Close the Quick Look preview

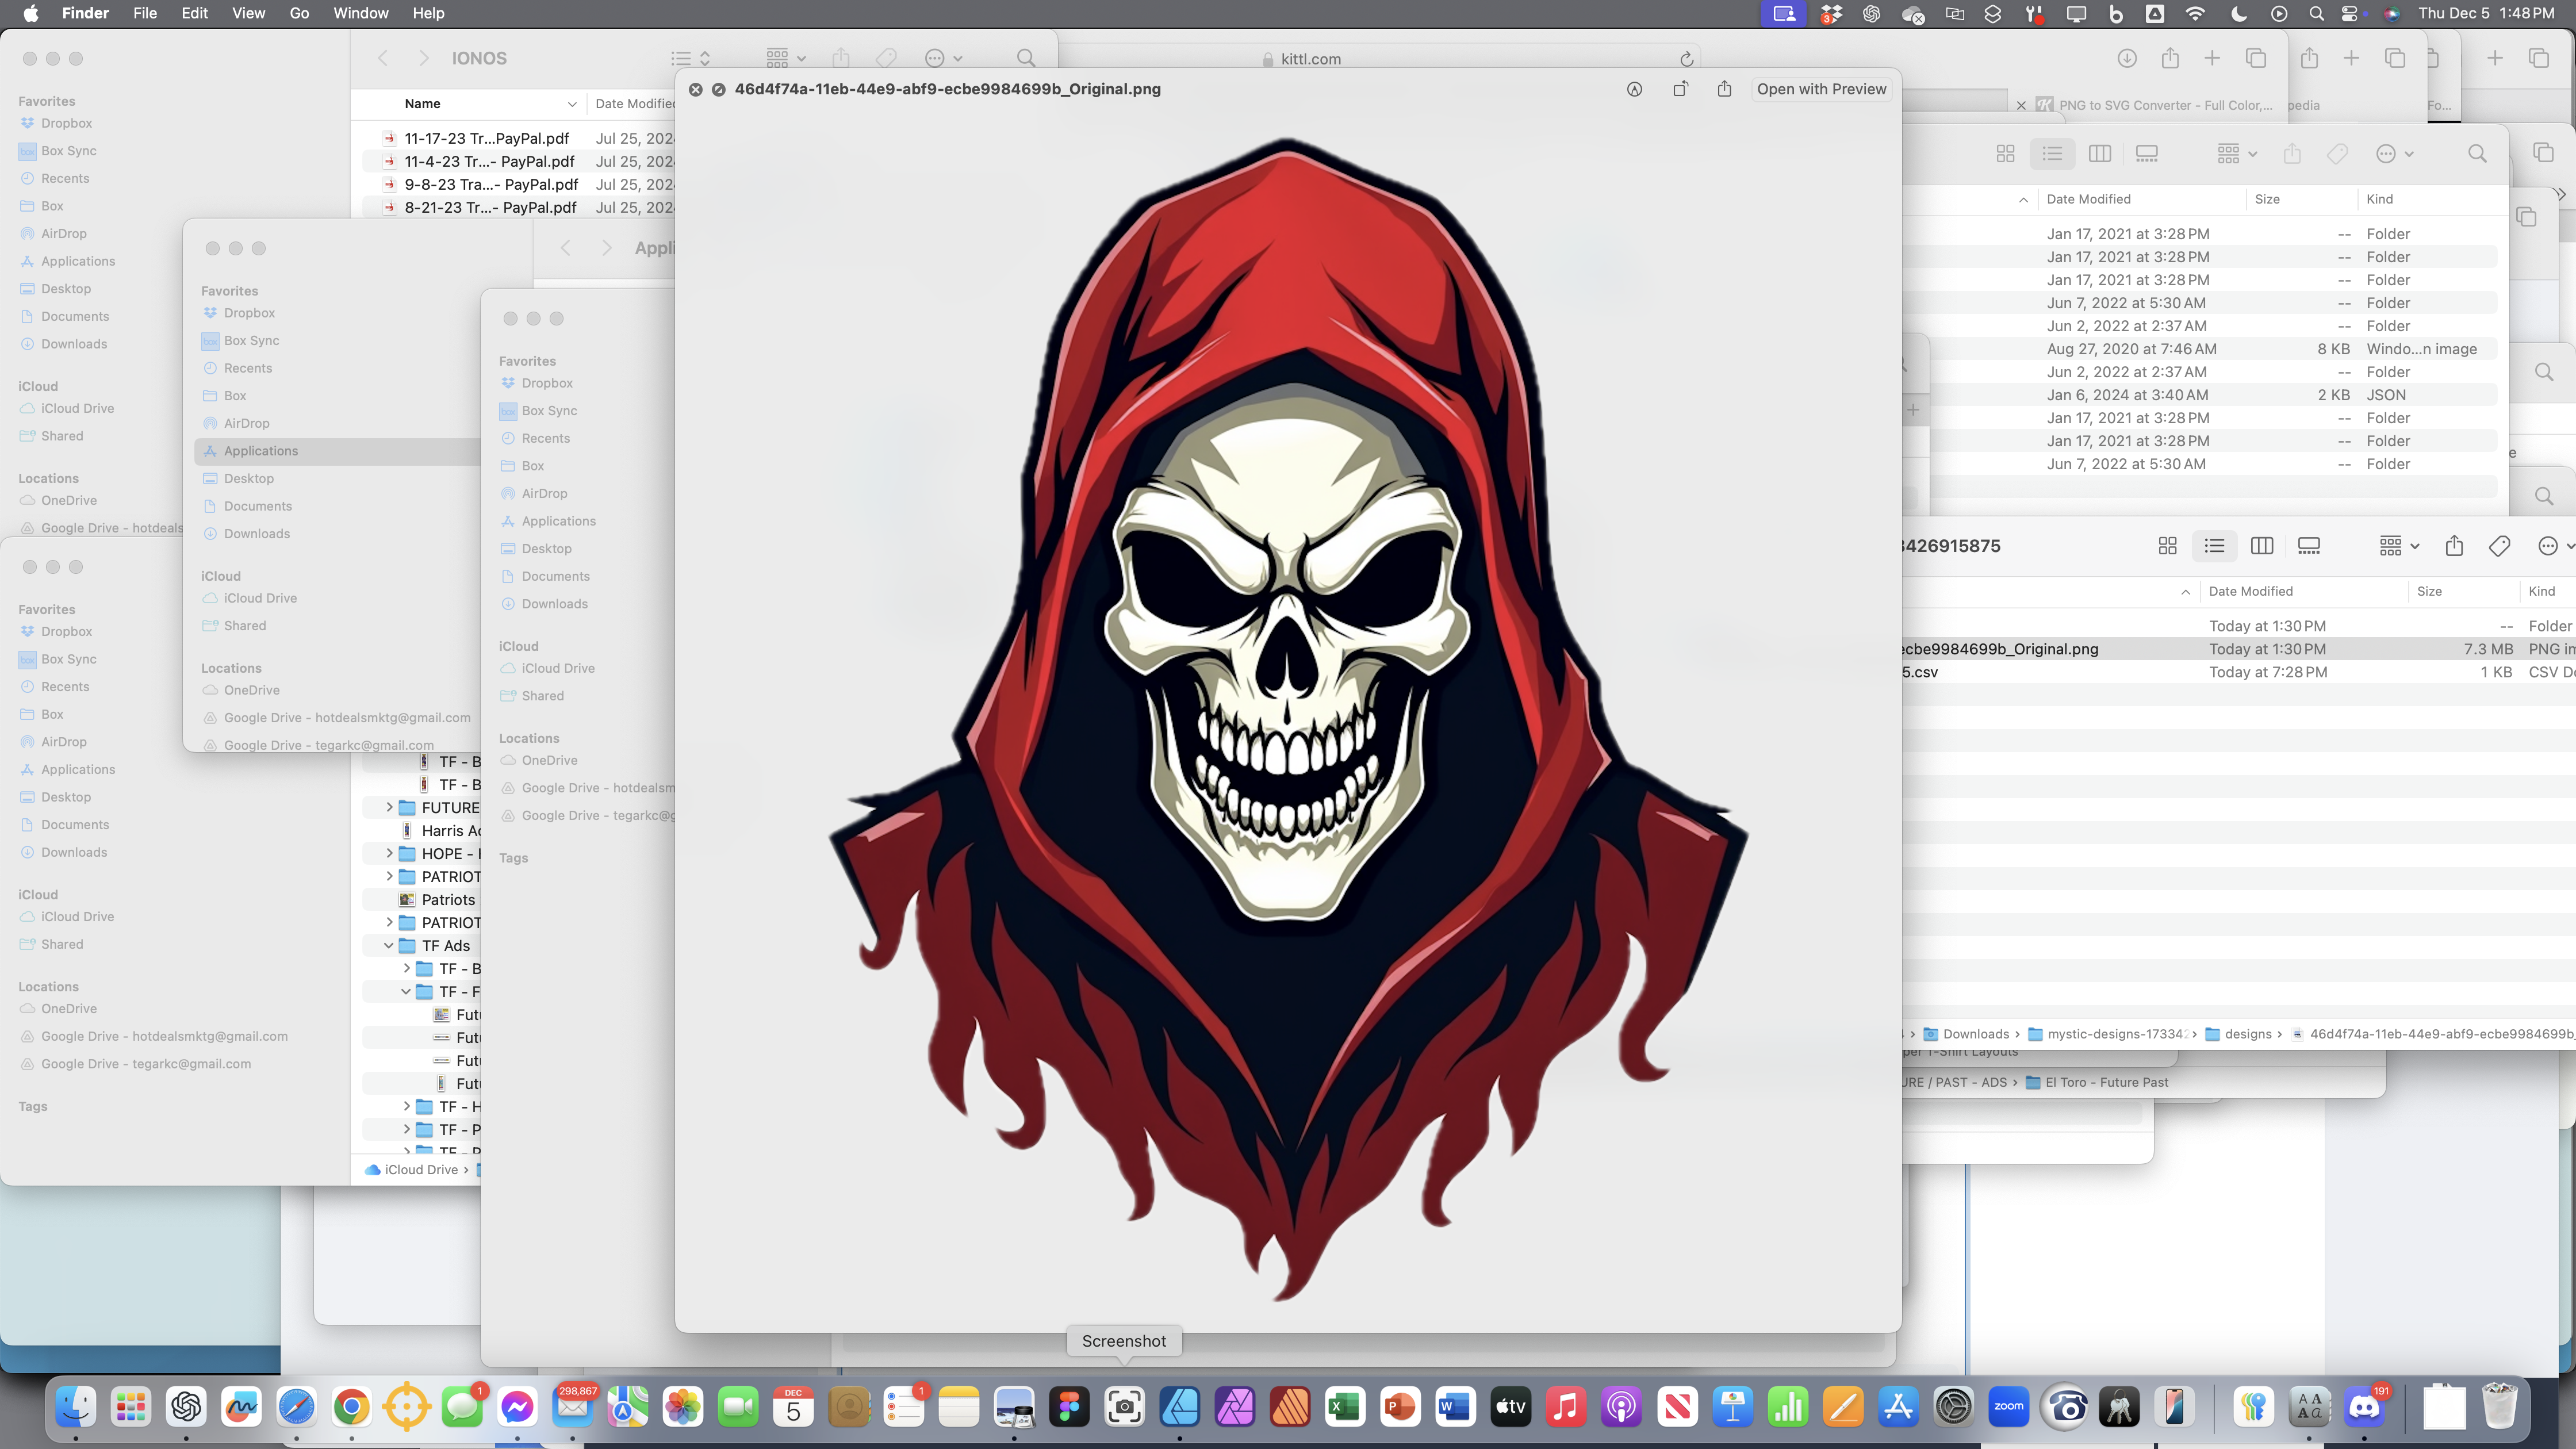pos(695,89)
